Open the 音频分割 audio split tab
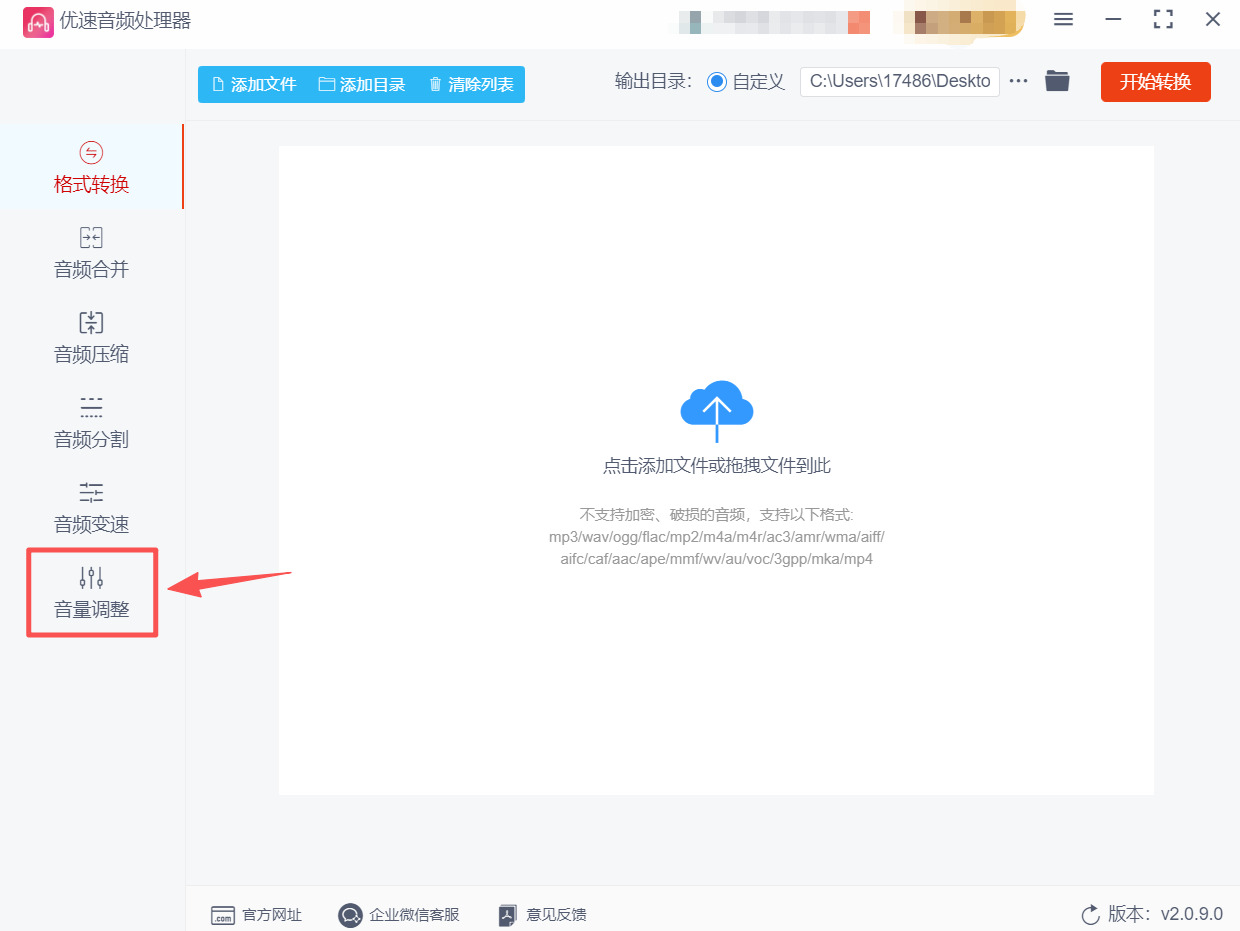The image size is (1240, 931). tap(91, 422)
